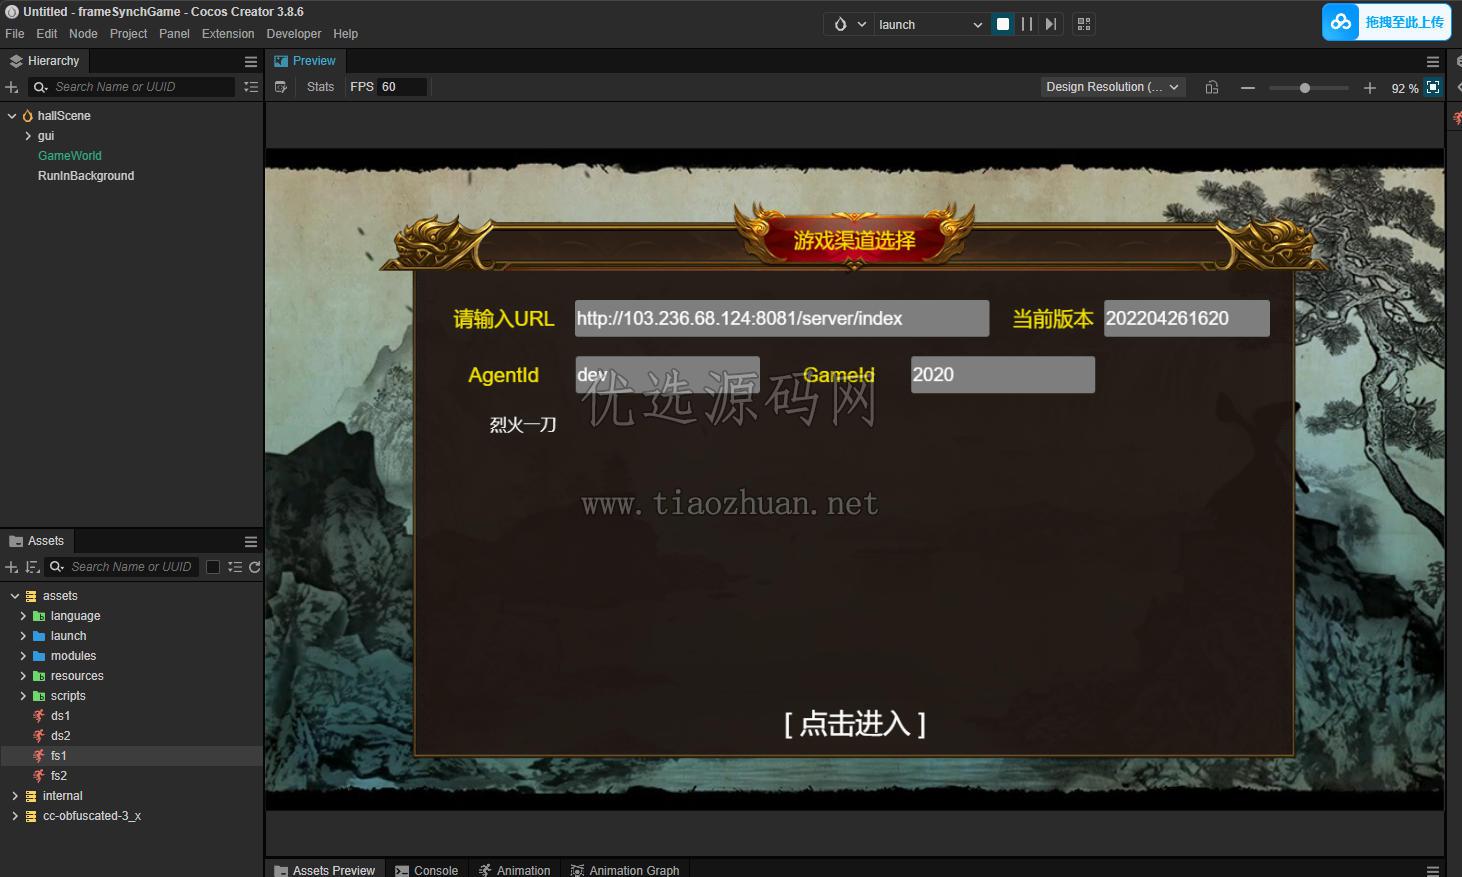The width and height of the screenshot is (1462, 877).
Task: Open the preview QR code icon
Action: 1084,24
